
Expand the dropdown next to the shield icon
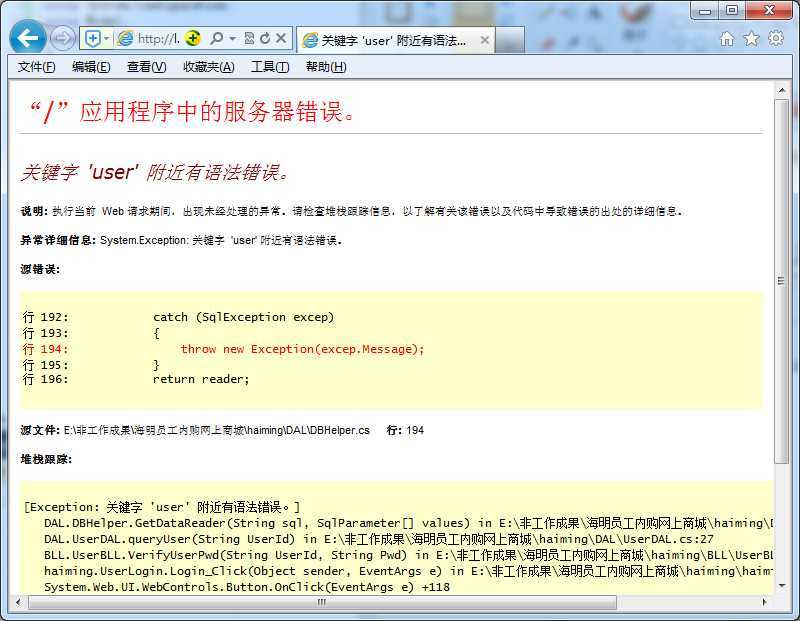[106, 38]
